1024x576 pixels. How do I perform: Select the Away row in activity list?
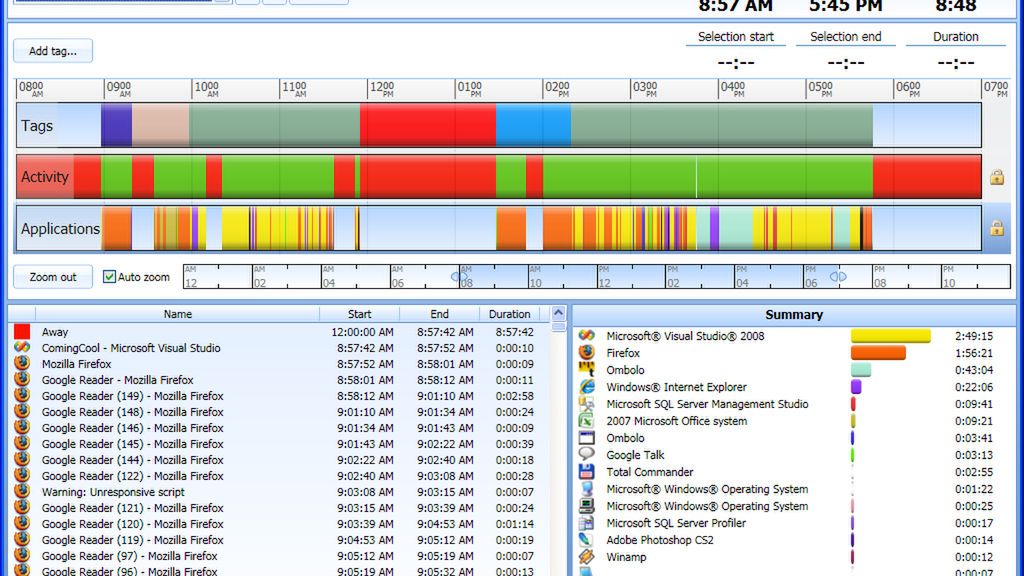click(x=279, y=332)
